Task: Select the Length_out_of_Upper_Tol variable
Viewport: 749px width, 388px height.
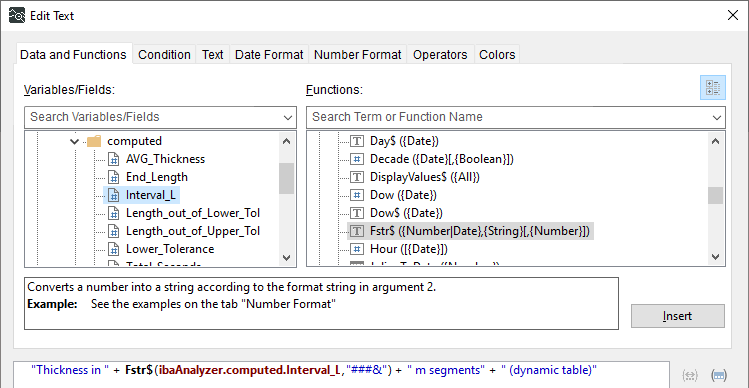Action: 193,231
